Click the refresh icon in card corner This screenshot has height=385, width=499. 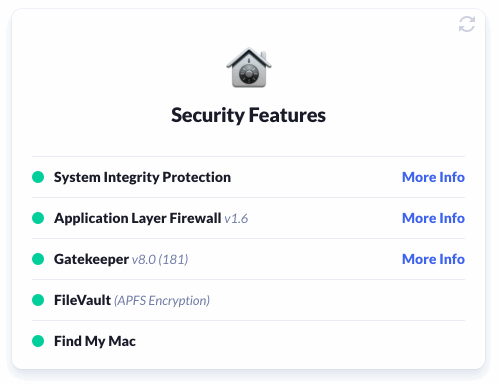click(x=467, y=24)
